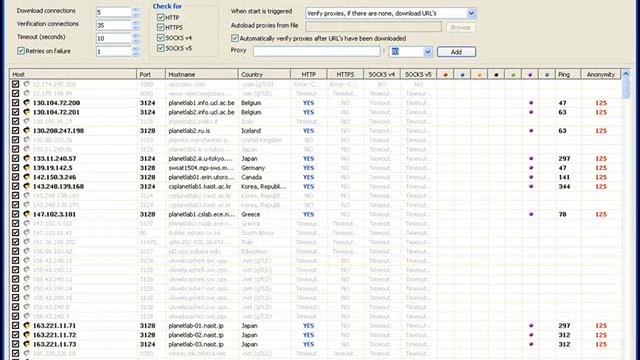The width and height of the screenshot is (640, 360).
Task: Click the Proxy address input field
Action: (317, 51)
